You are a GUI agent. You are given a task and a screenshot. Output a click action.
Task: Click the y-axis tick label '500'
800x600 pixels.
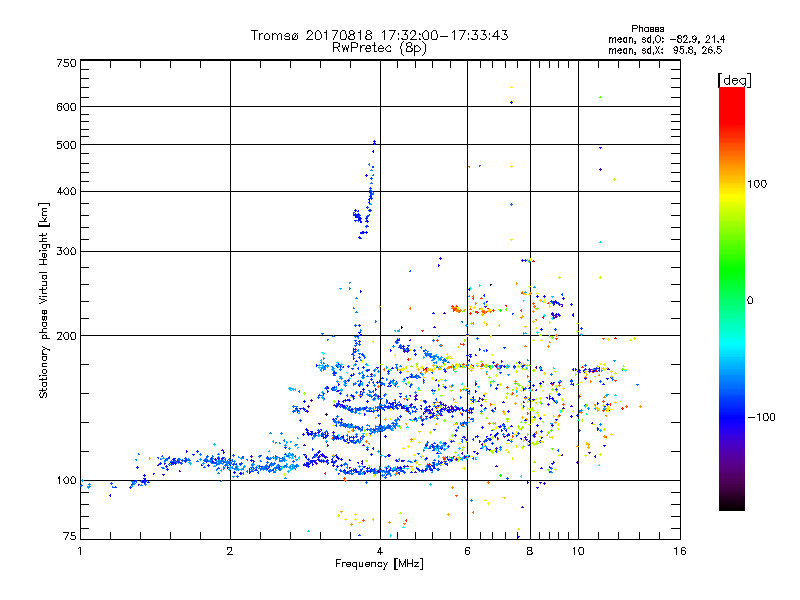tap(66, 145)
